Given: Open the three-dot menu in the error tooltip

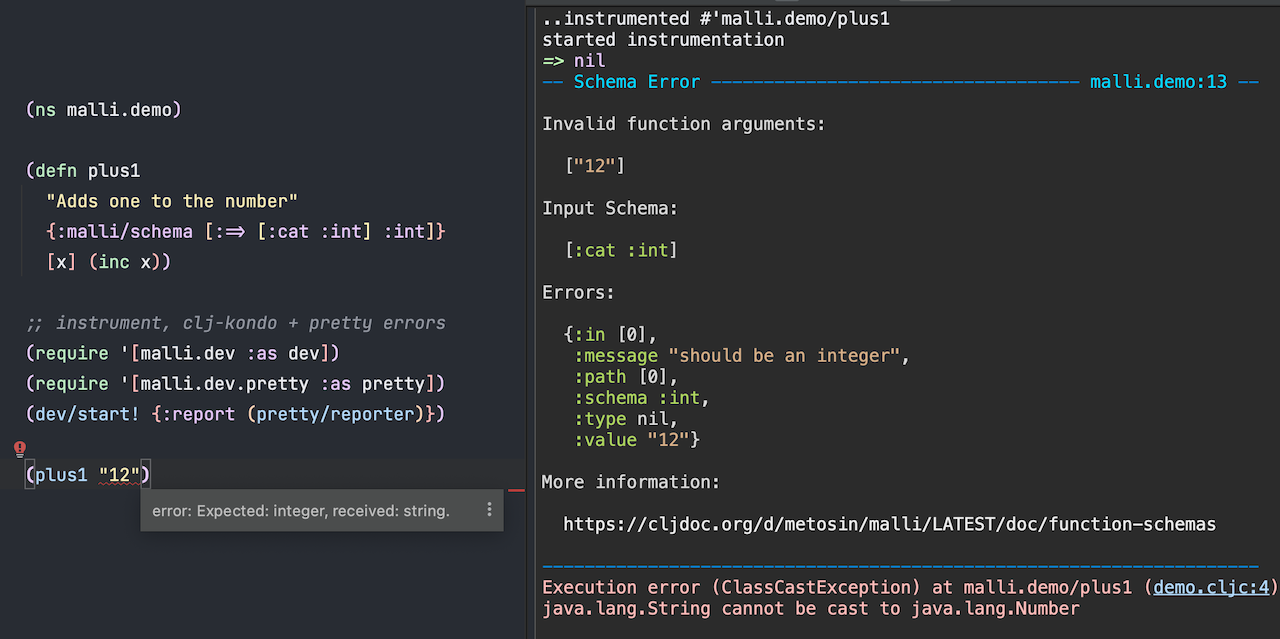Looking at the screenshot, I should (x=489, y=510).
